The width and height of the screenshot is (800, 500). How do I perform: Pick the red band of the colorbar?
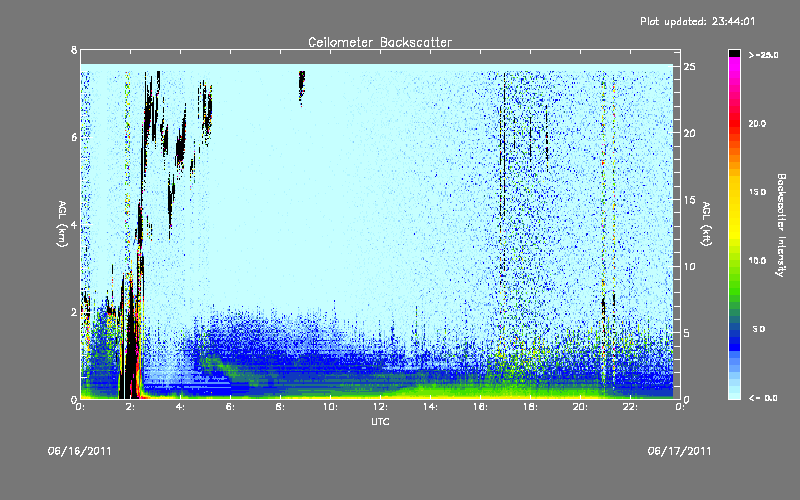pos(734,124)
